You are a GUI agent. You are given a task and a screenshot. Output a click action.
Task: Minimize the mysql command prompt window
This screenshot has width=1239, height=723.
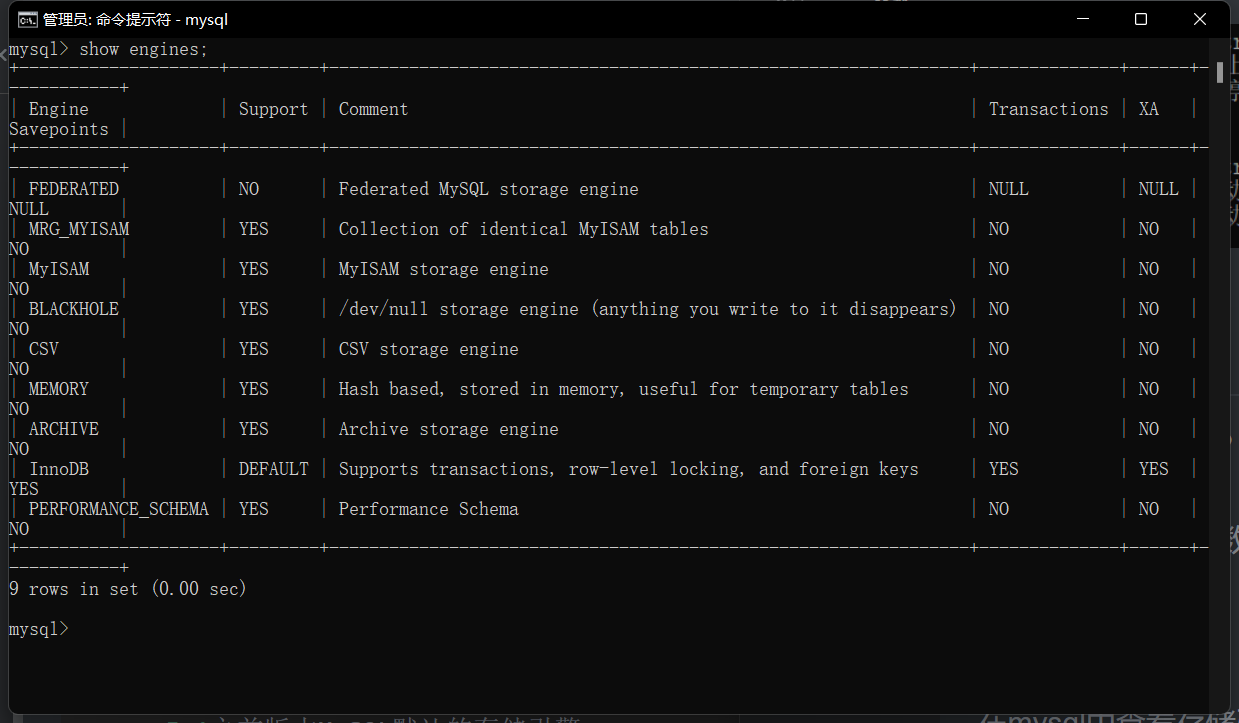click(1081, 19)
